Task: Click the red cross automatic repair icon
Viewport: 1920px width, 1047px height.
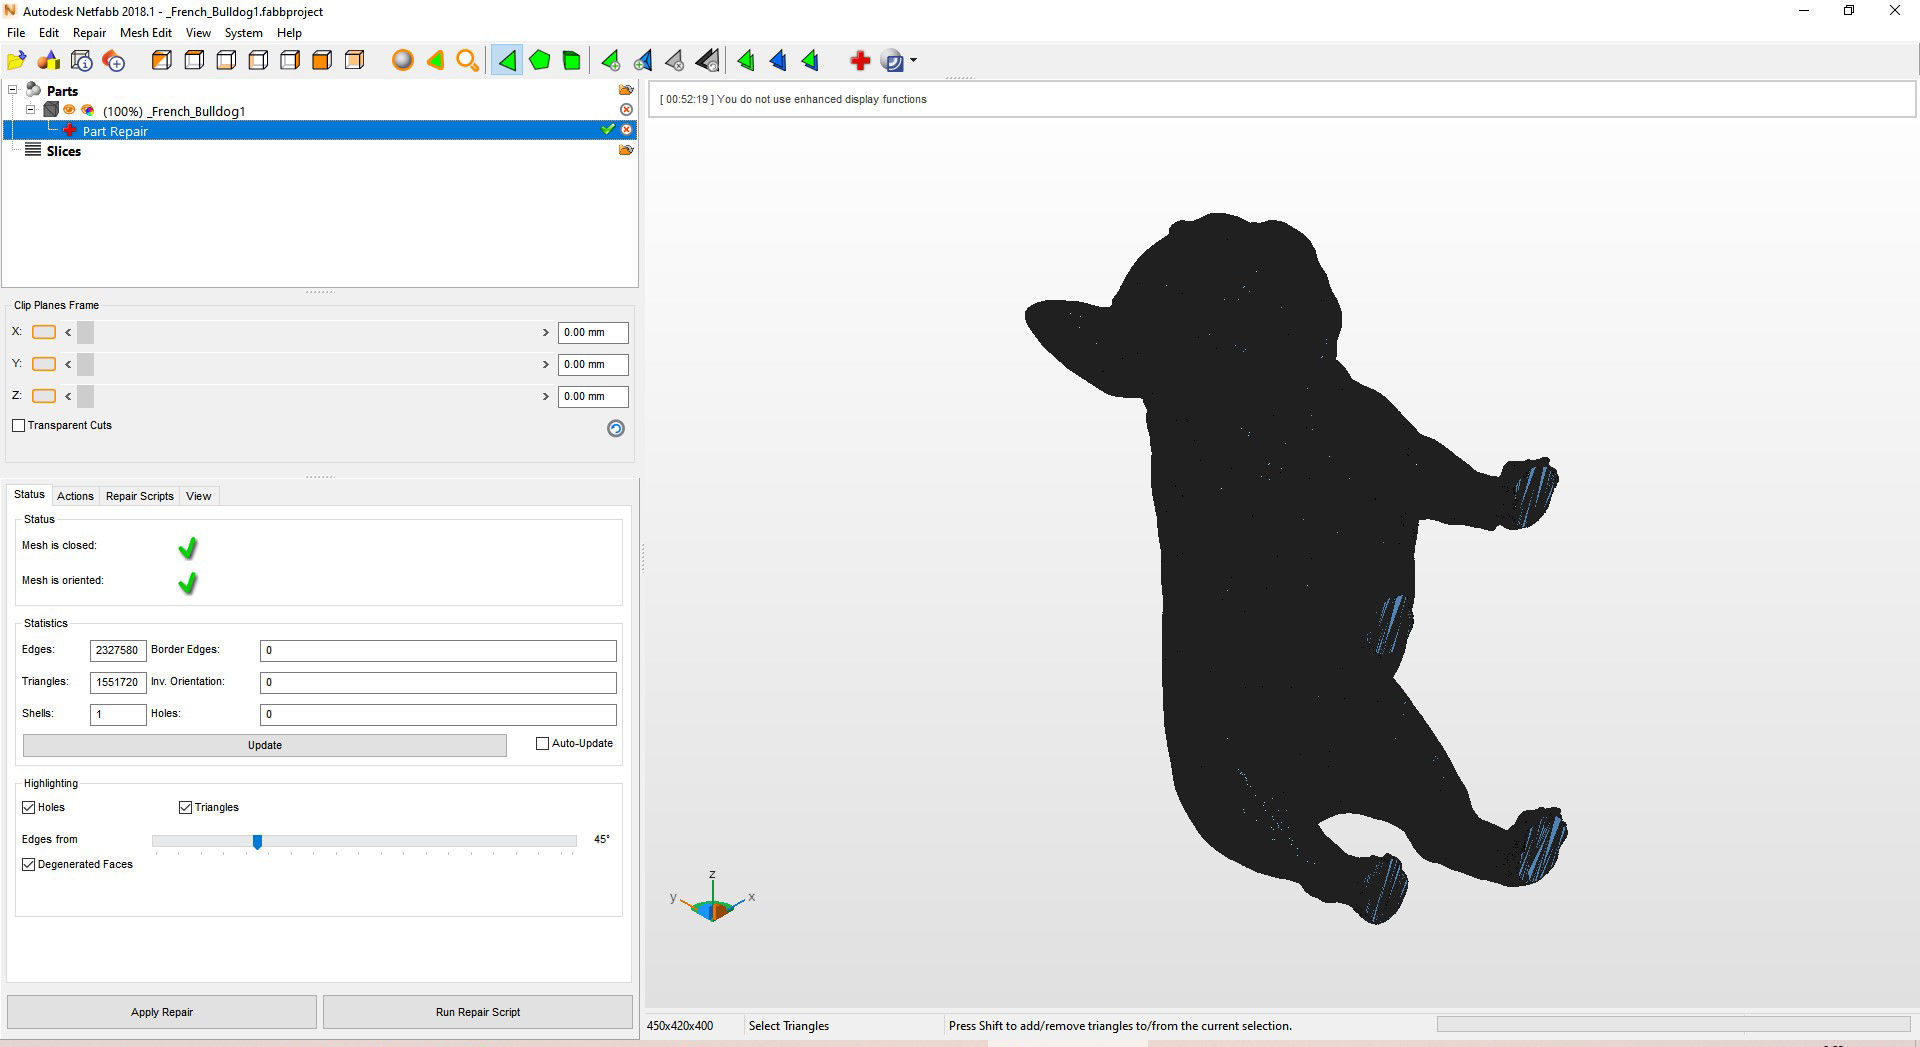Action: pyautogui.click(x=859, y=61)
